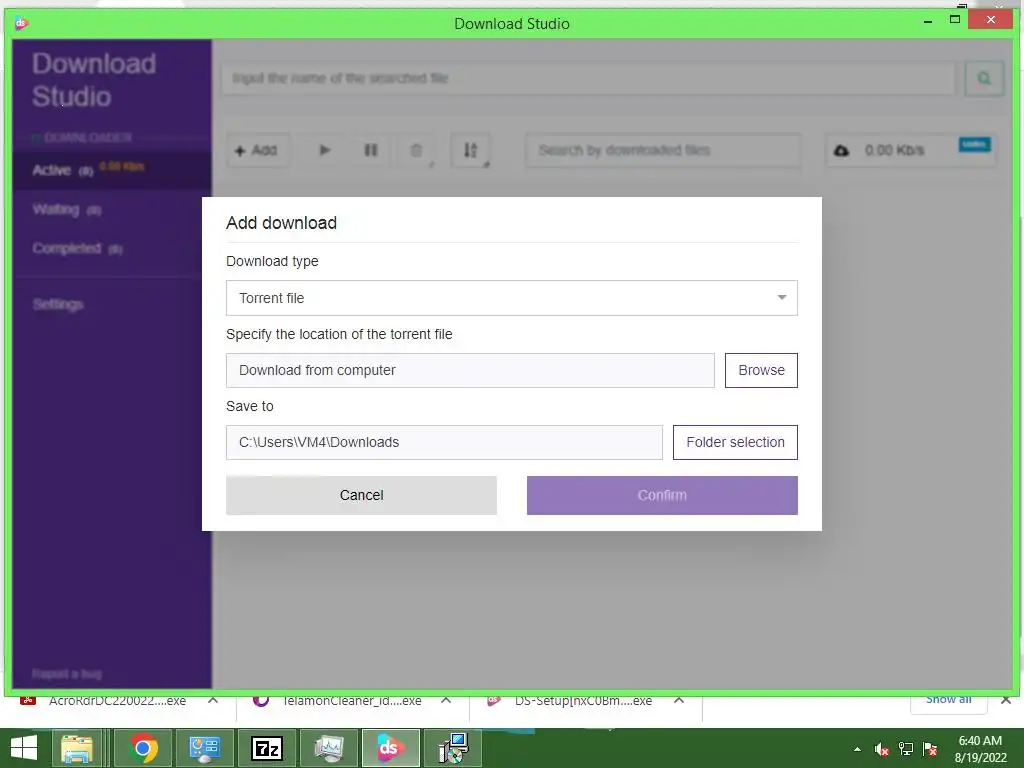Click the blue label next to speed
The height and width of the screenshot is (768, 1024).
(974, 144)
